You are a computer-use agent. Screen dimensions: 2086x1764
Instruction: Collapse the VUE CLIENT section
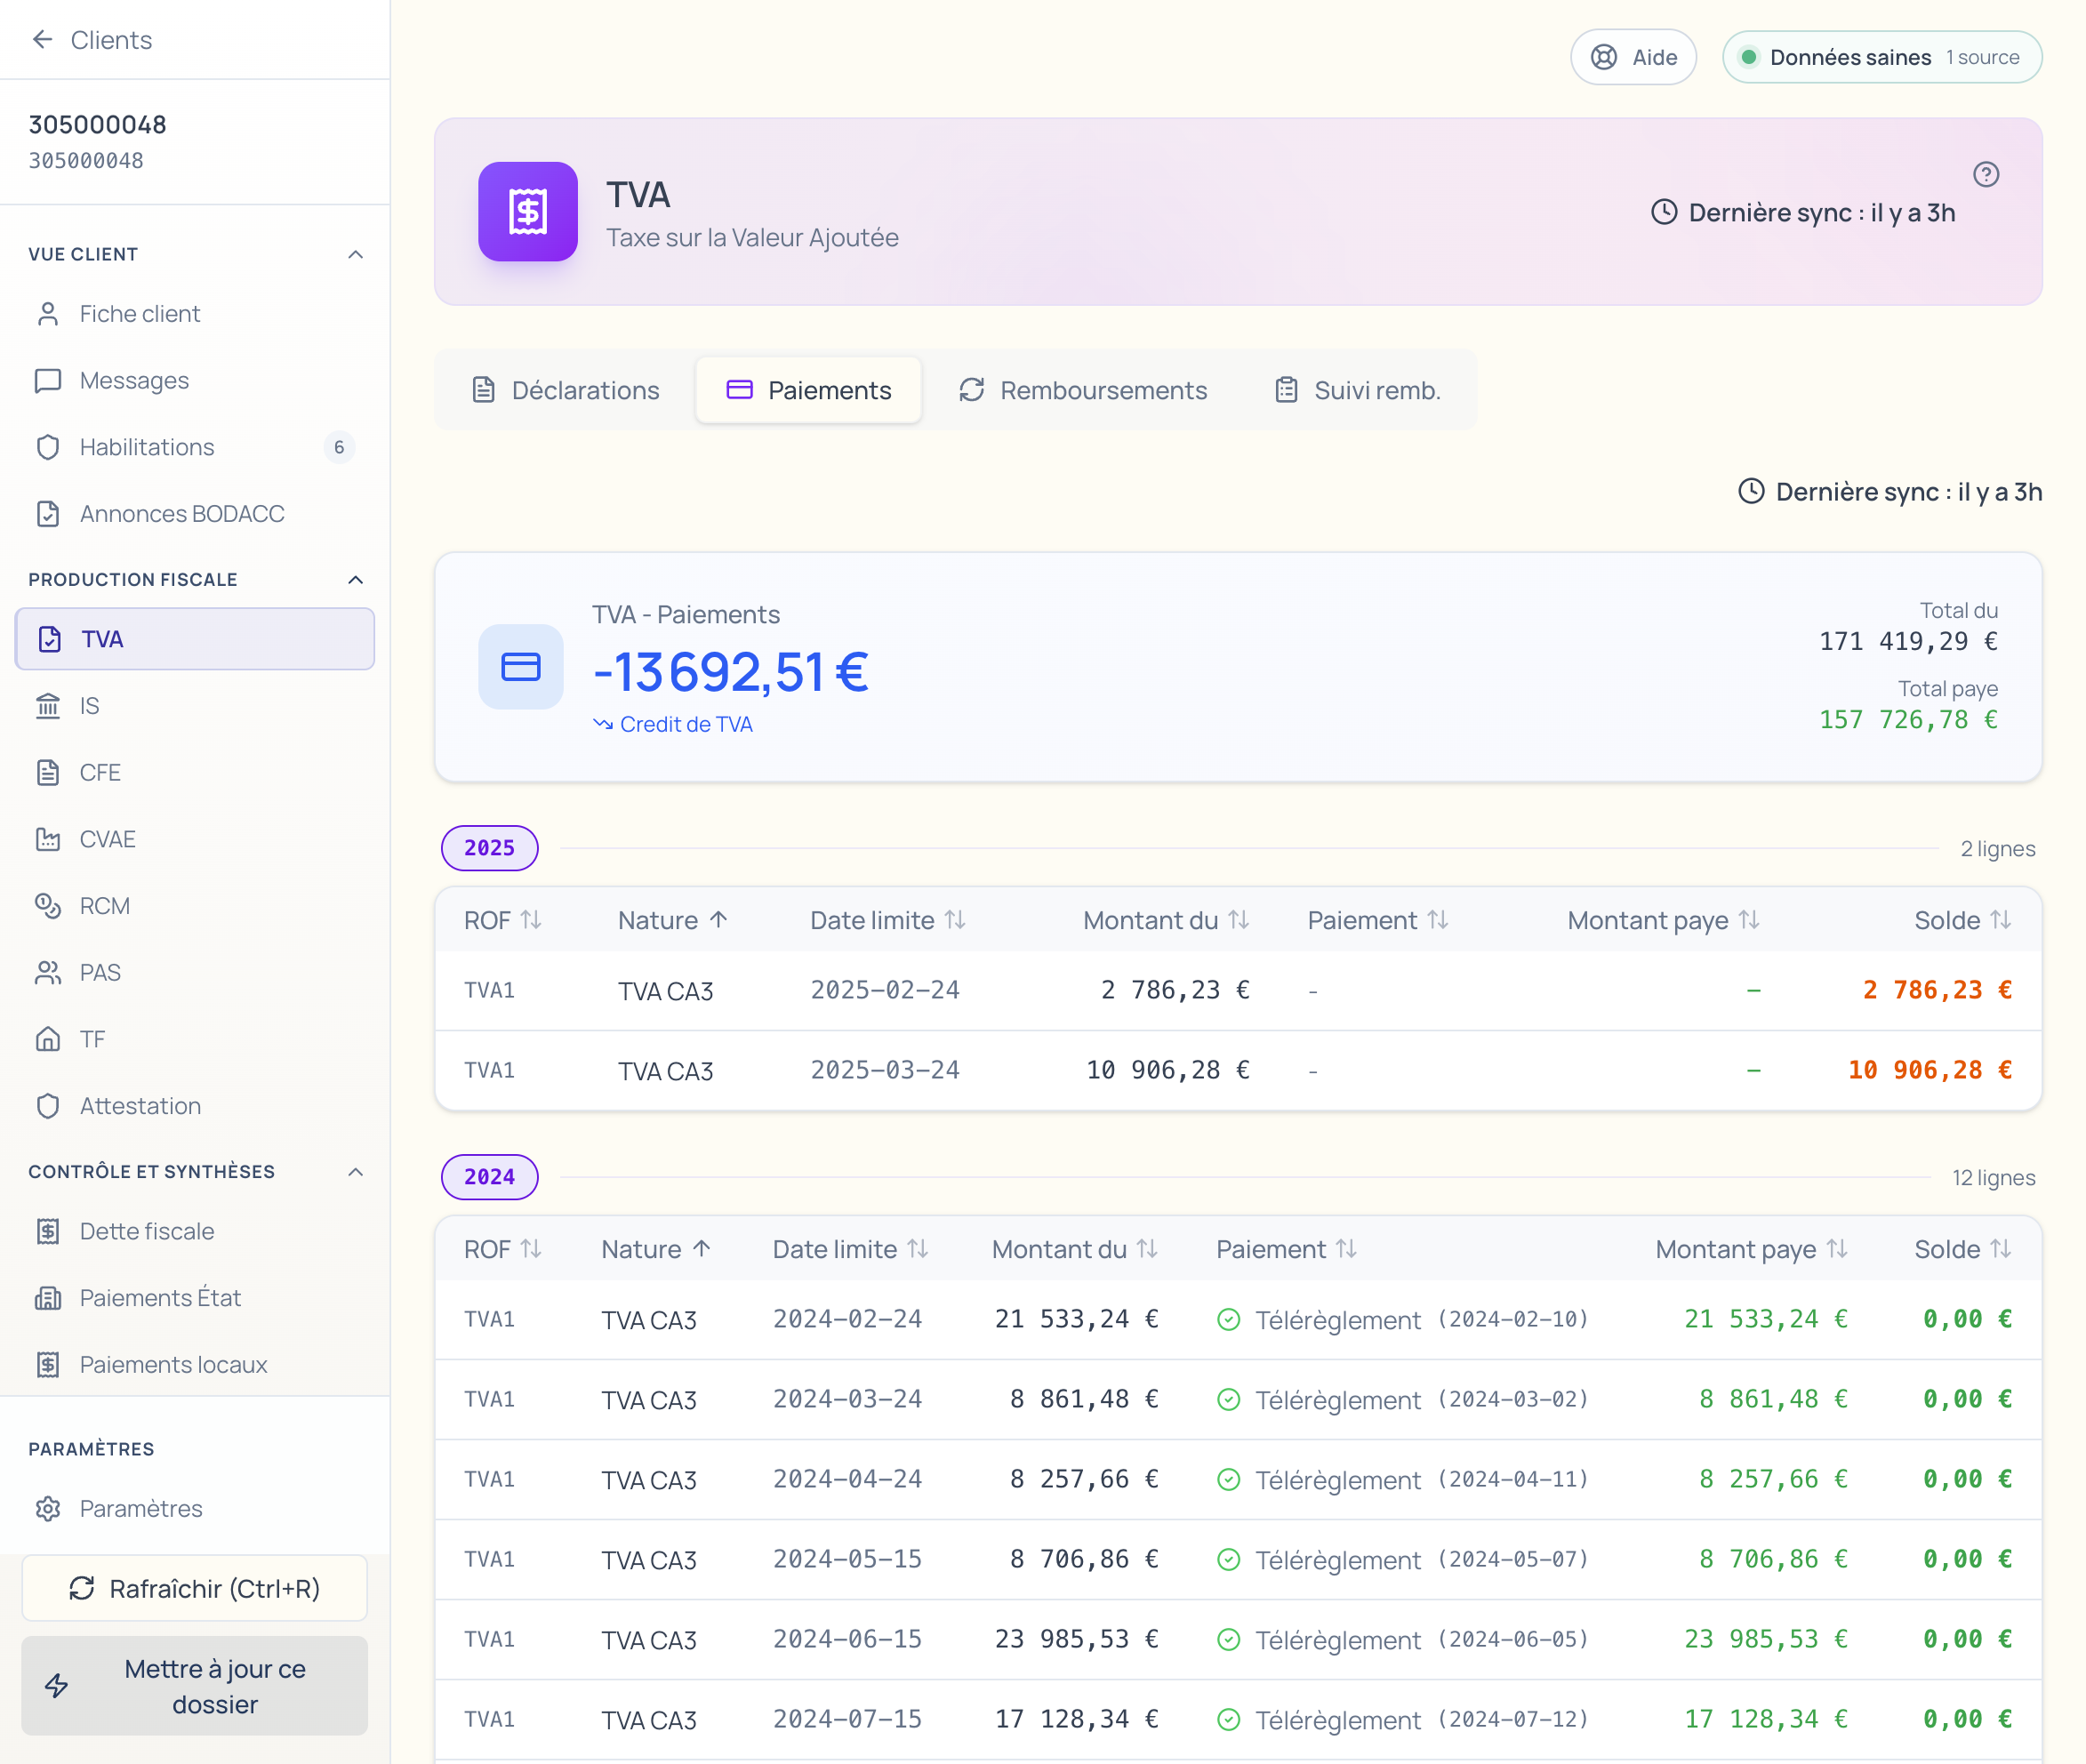(x=355, y=254)
